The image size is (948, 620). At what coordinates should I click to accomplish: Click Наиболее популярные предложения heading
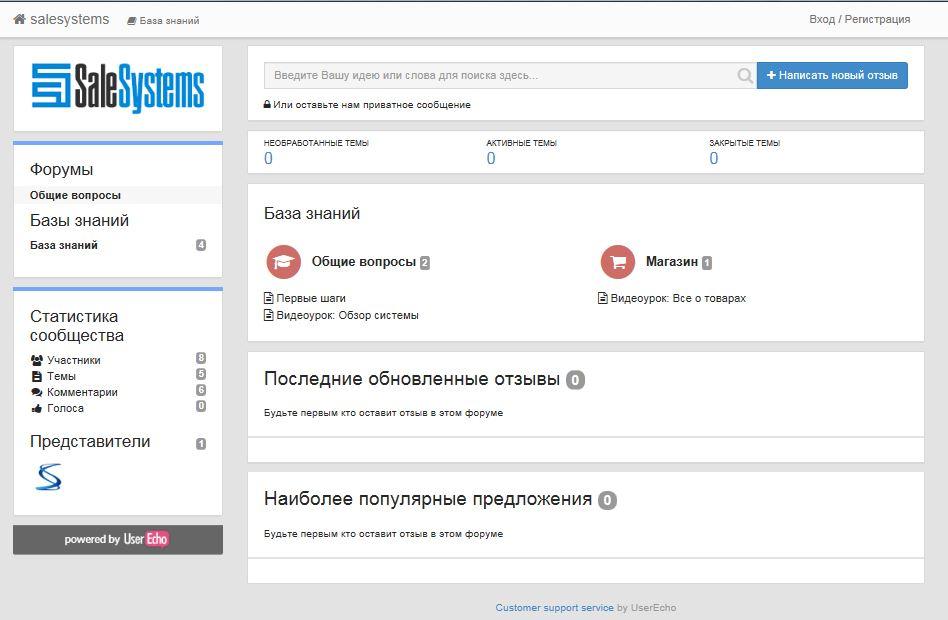tap(428, 499)
